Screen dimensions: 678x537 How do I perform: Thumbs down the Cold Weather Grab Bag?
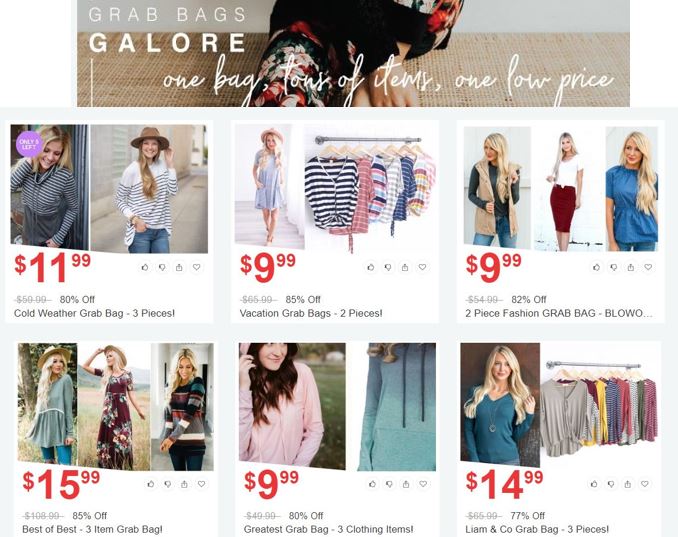click(162, 267)
